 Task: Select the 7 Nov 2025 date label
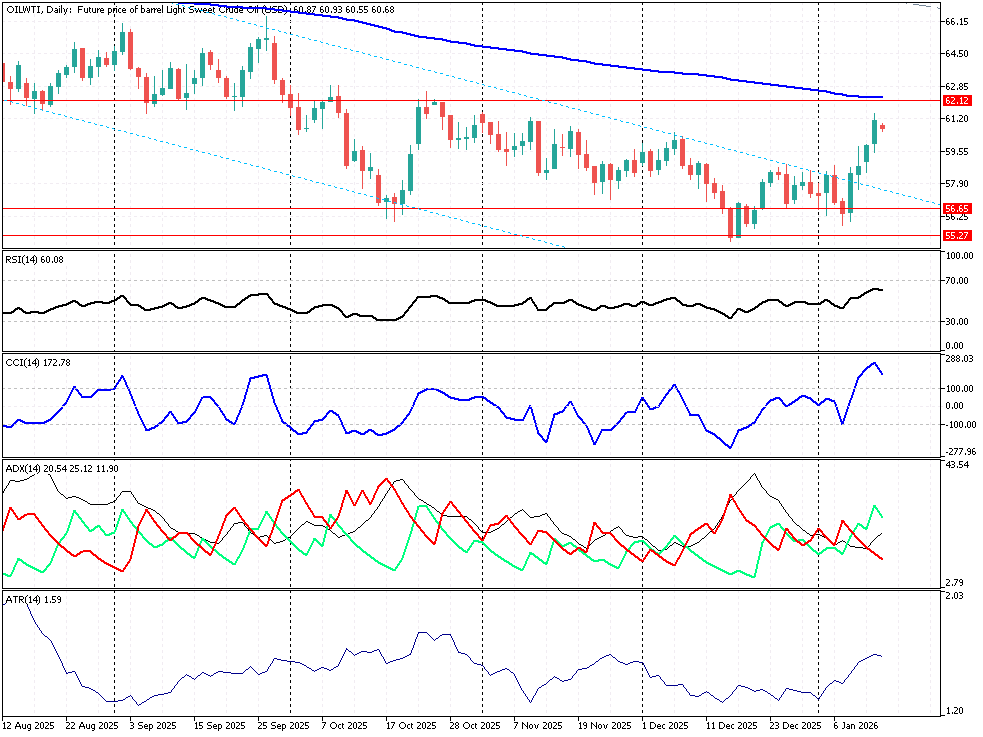[x=537, y=725]
